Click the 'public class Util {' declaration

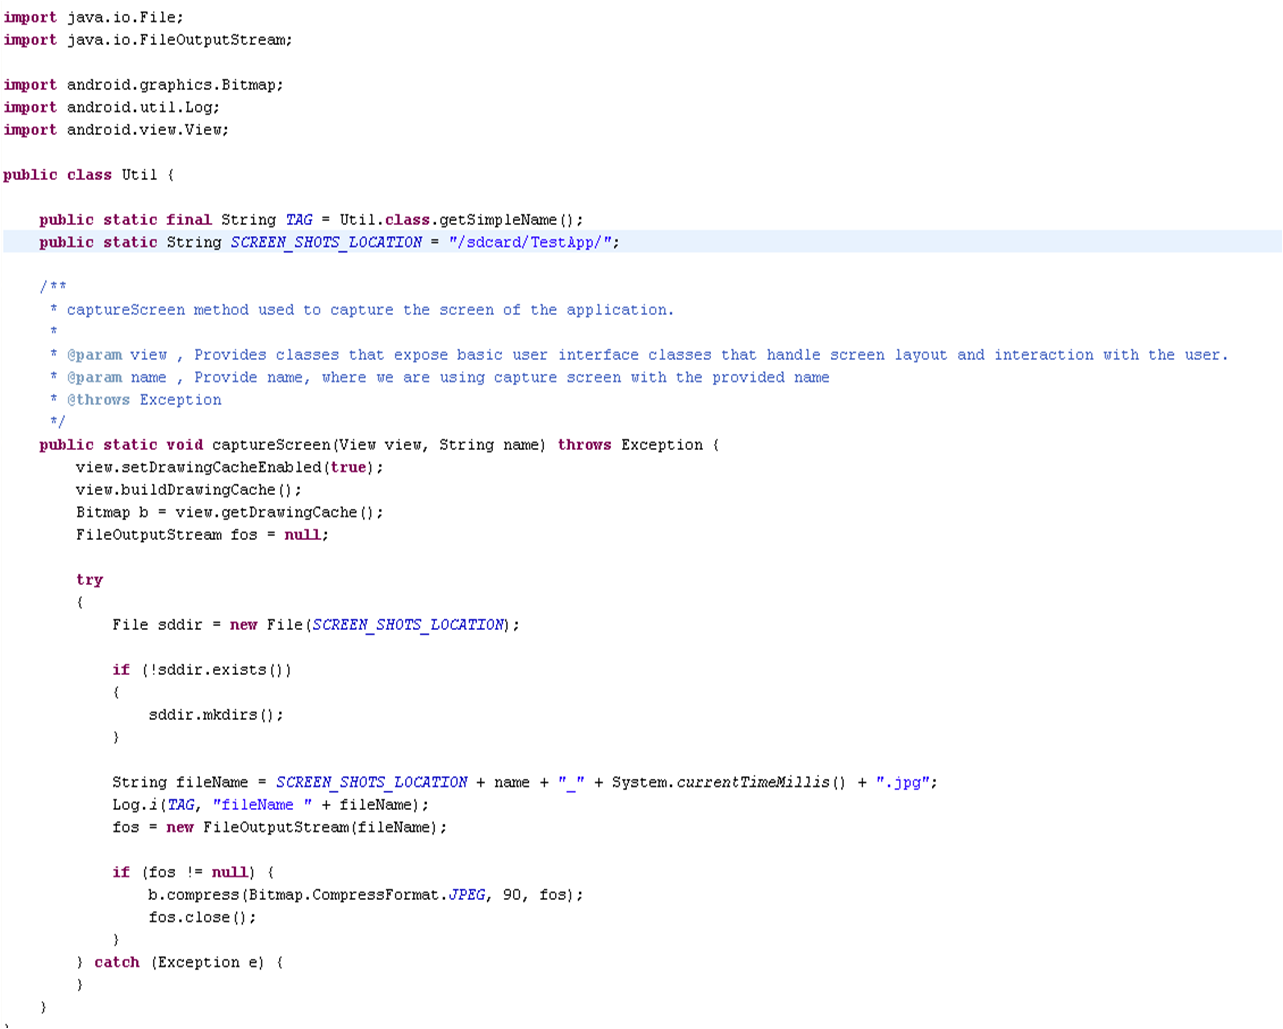click(89, 175)
